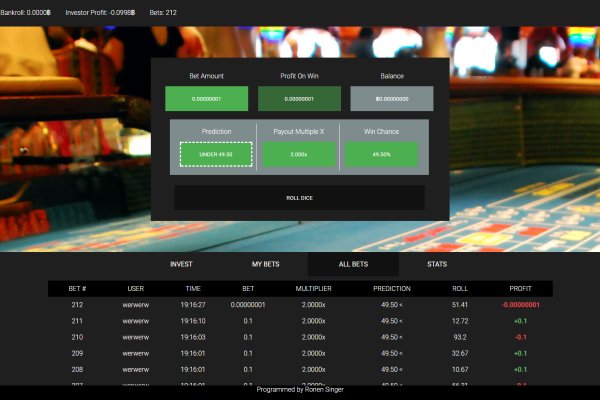Image resolution: width=600 pixels, height=400 pixels.
Task: Click the Bankroll value in top bar
Action: (x=26, y=12)
